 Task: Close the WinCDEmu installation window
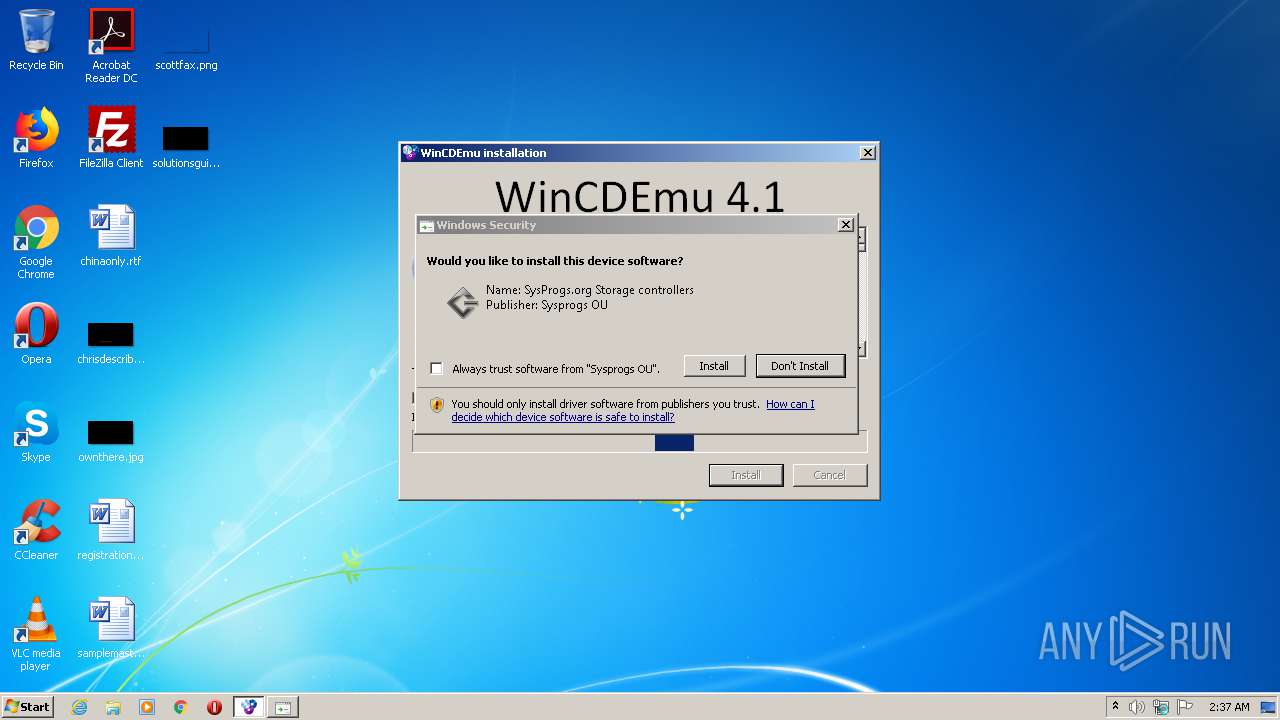point(868,153)
